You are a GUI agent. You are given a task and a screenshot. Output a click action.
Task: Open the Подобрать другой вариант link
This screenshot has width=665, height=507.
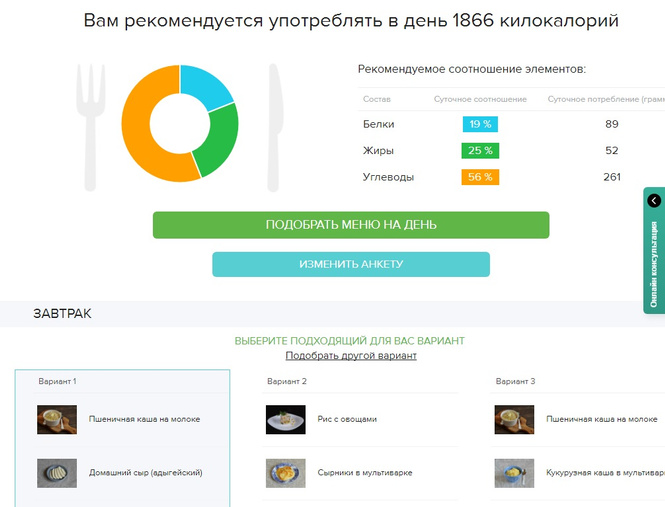tap(351, 356)
